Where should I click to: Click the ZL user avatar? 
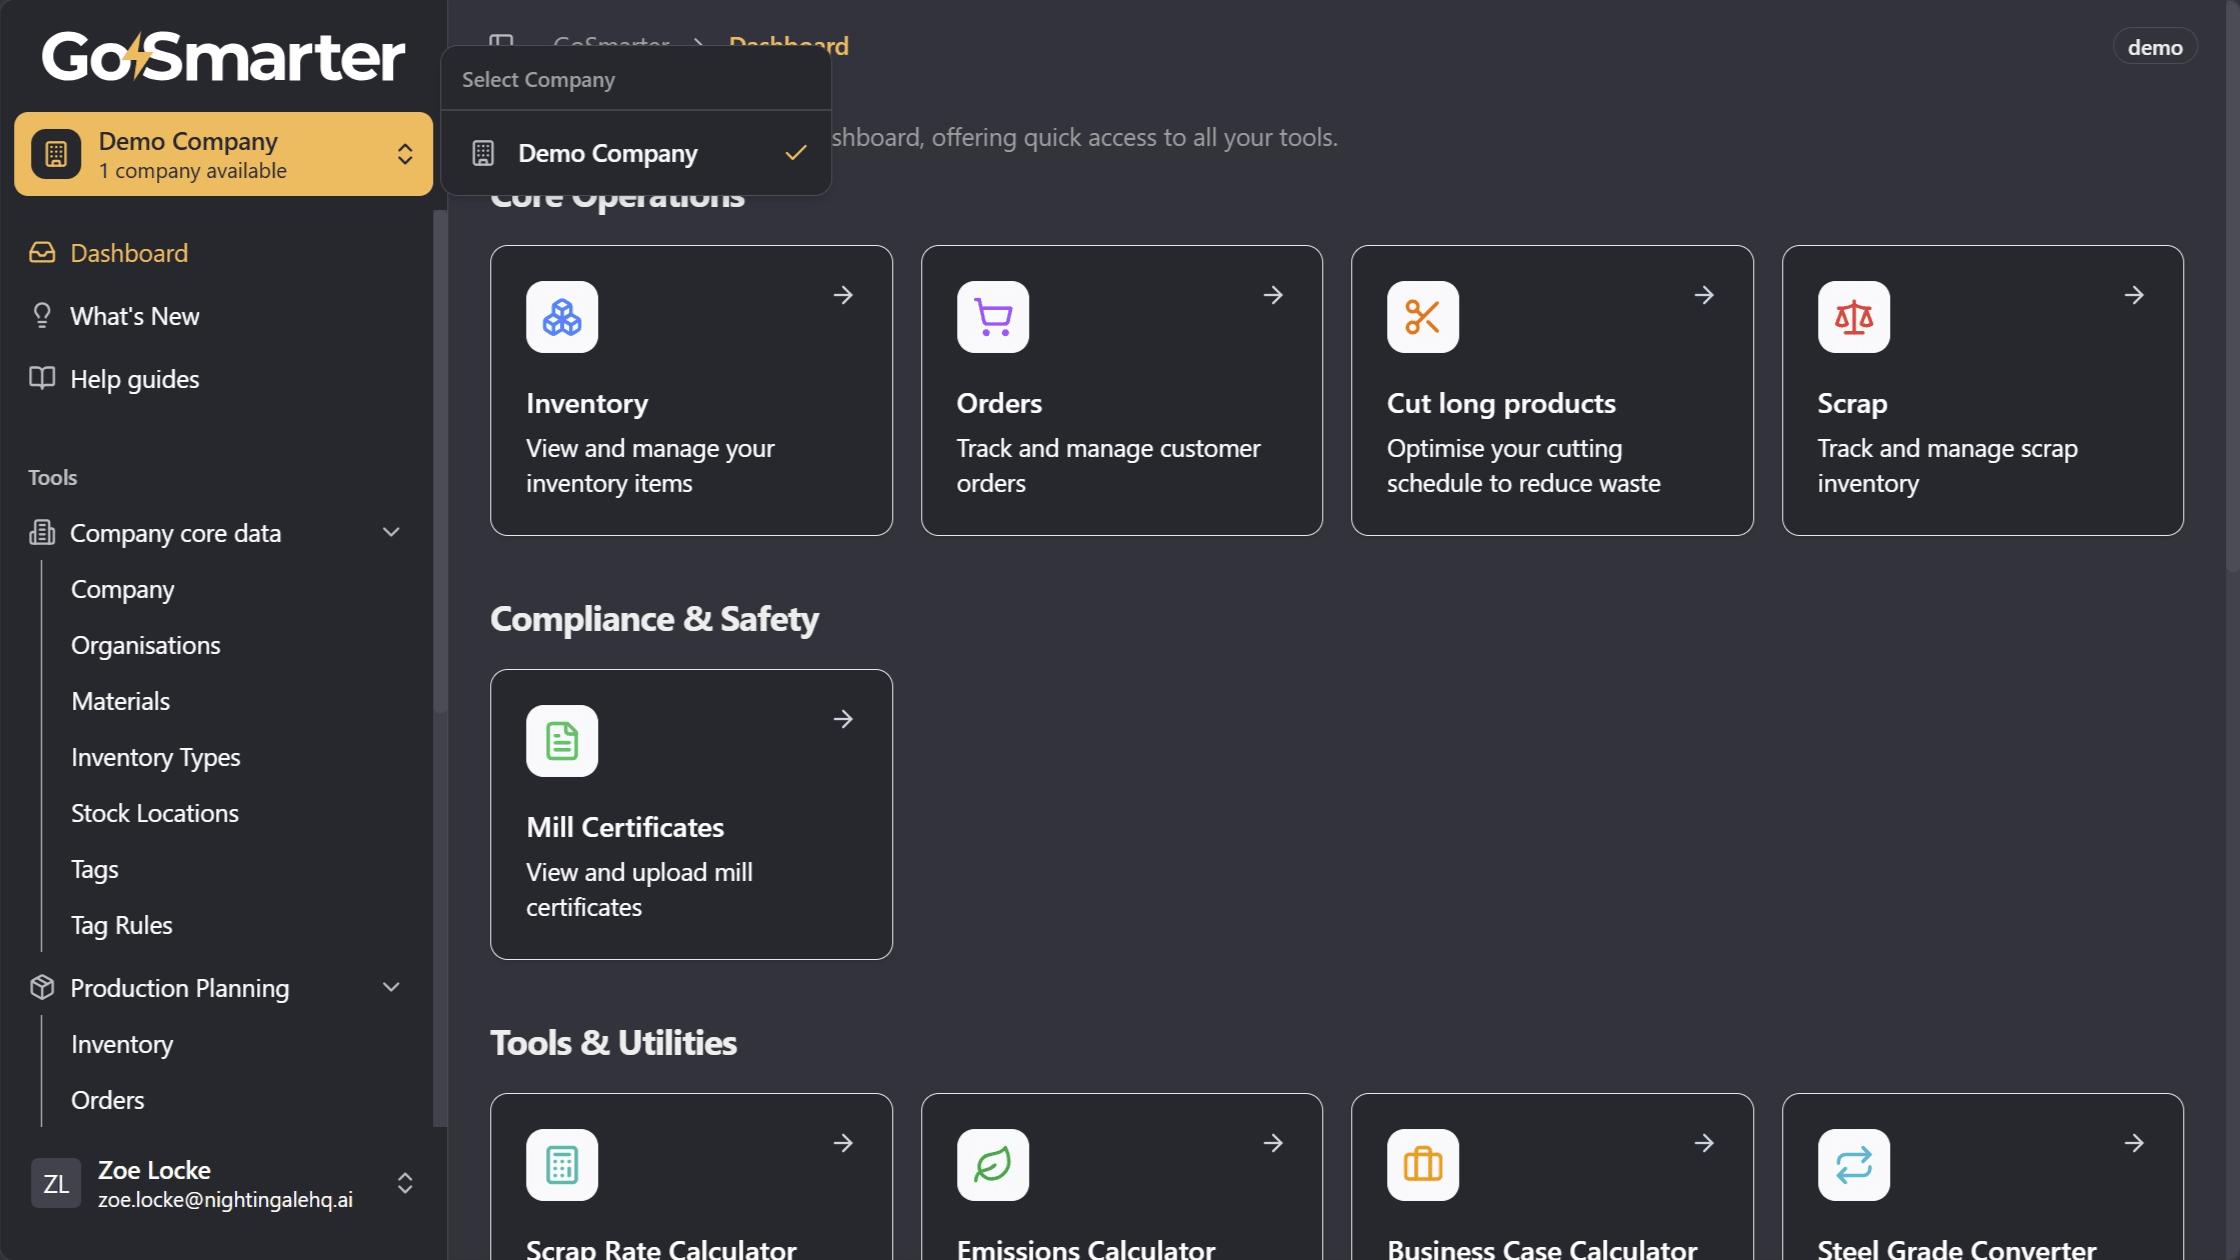click(x=56, y=1184)
